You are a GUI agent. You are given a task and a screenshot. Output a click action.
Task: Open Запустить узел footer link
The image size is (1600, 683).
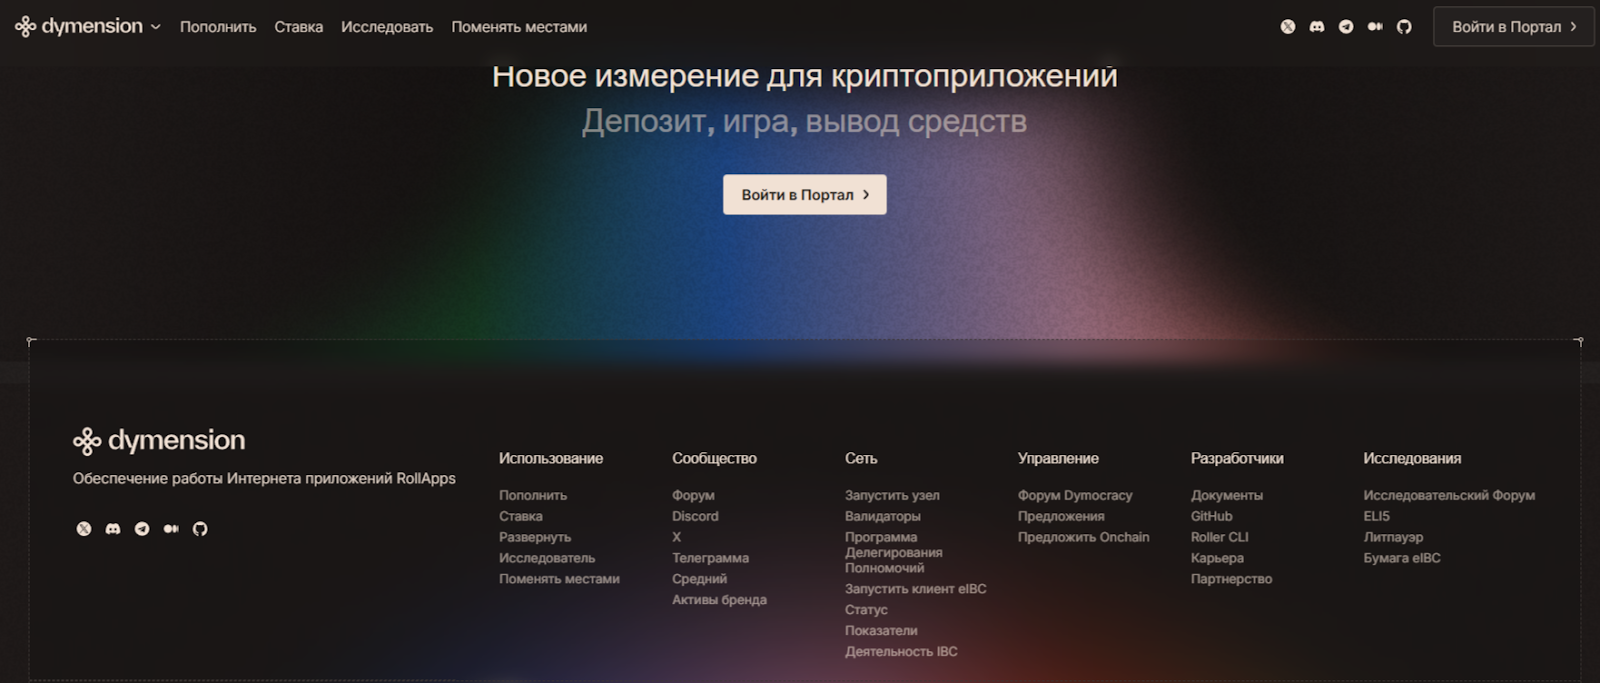click(x=892, y=495)
